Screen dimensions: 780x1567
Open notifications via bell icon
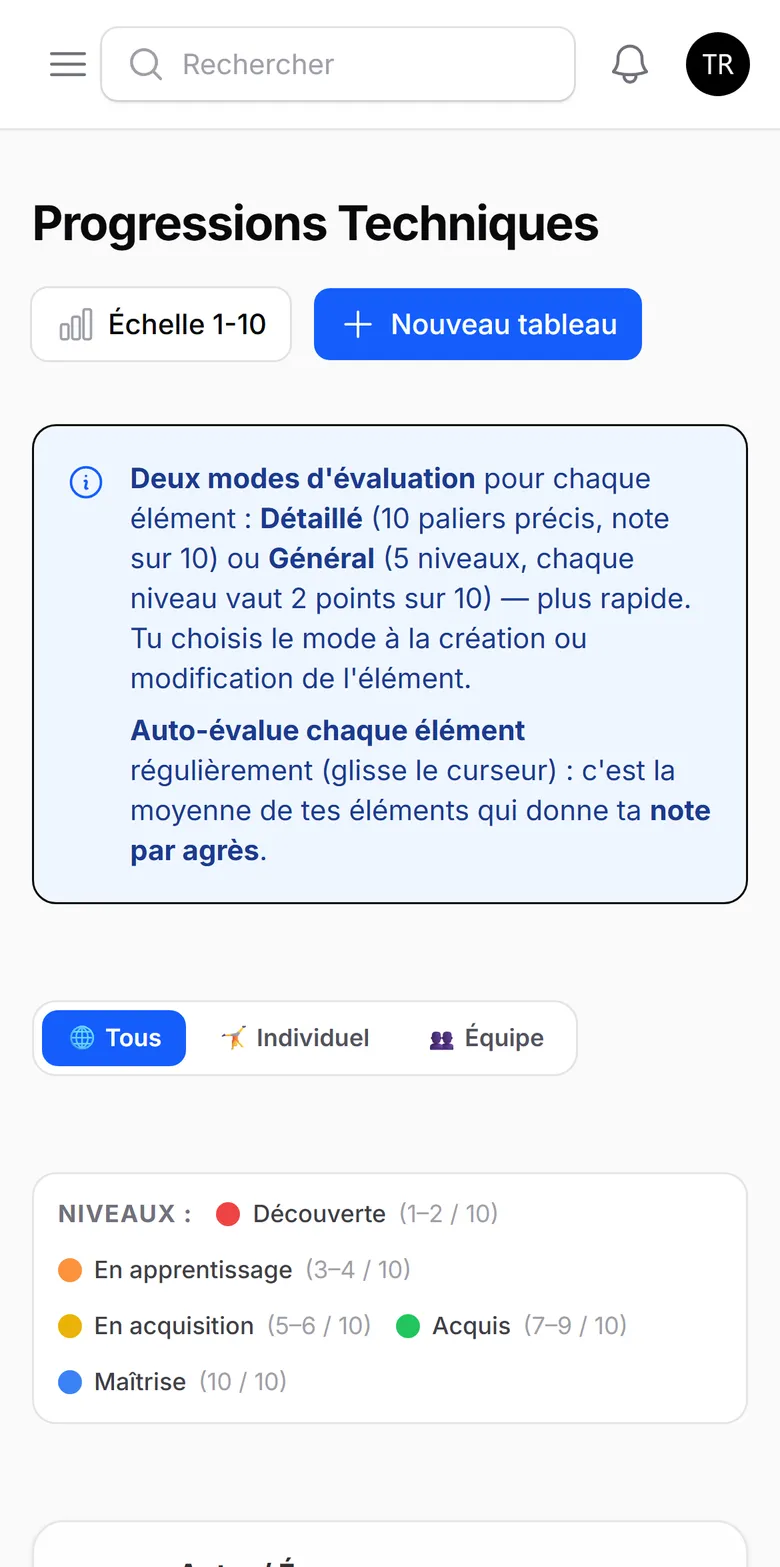[630, 64]
